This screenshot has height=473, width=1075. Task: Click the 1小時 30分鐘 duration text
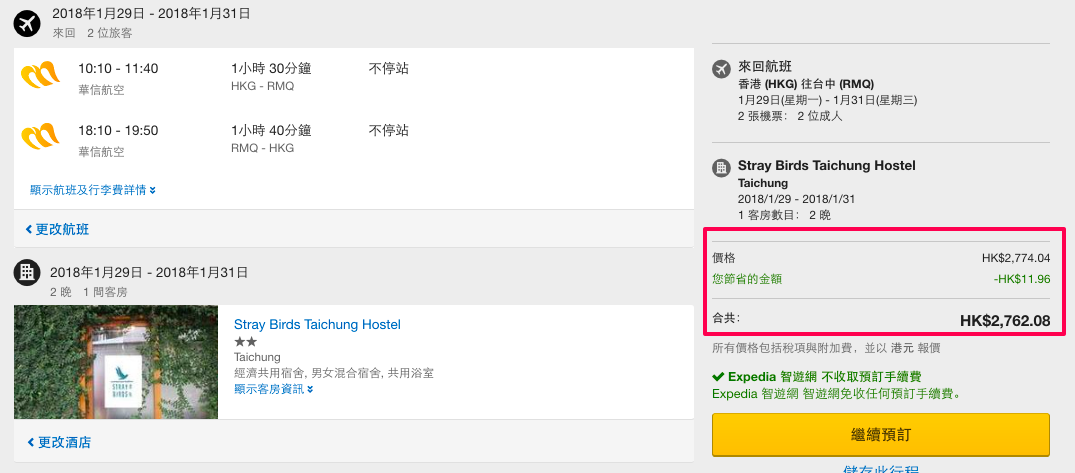click(x=271, y=69)
